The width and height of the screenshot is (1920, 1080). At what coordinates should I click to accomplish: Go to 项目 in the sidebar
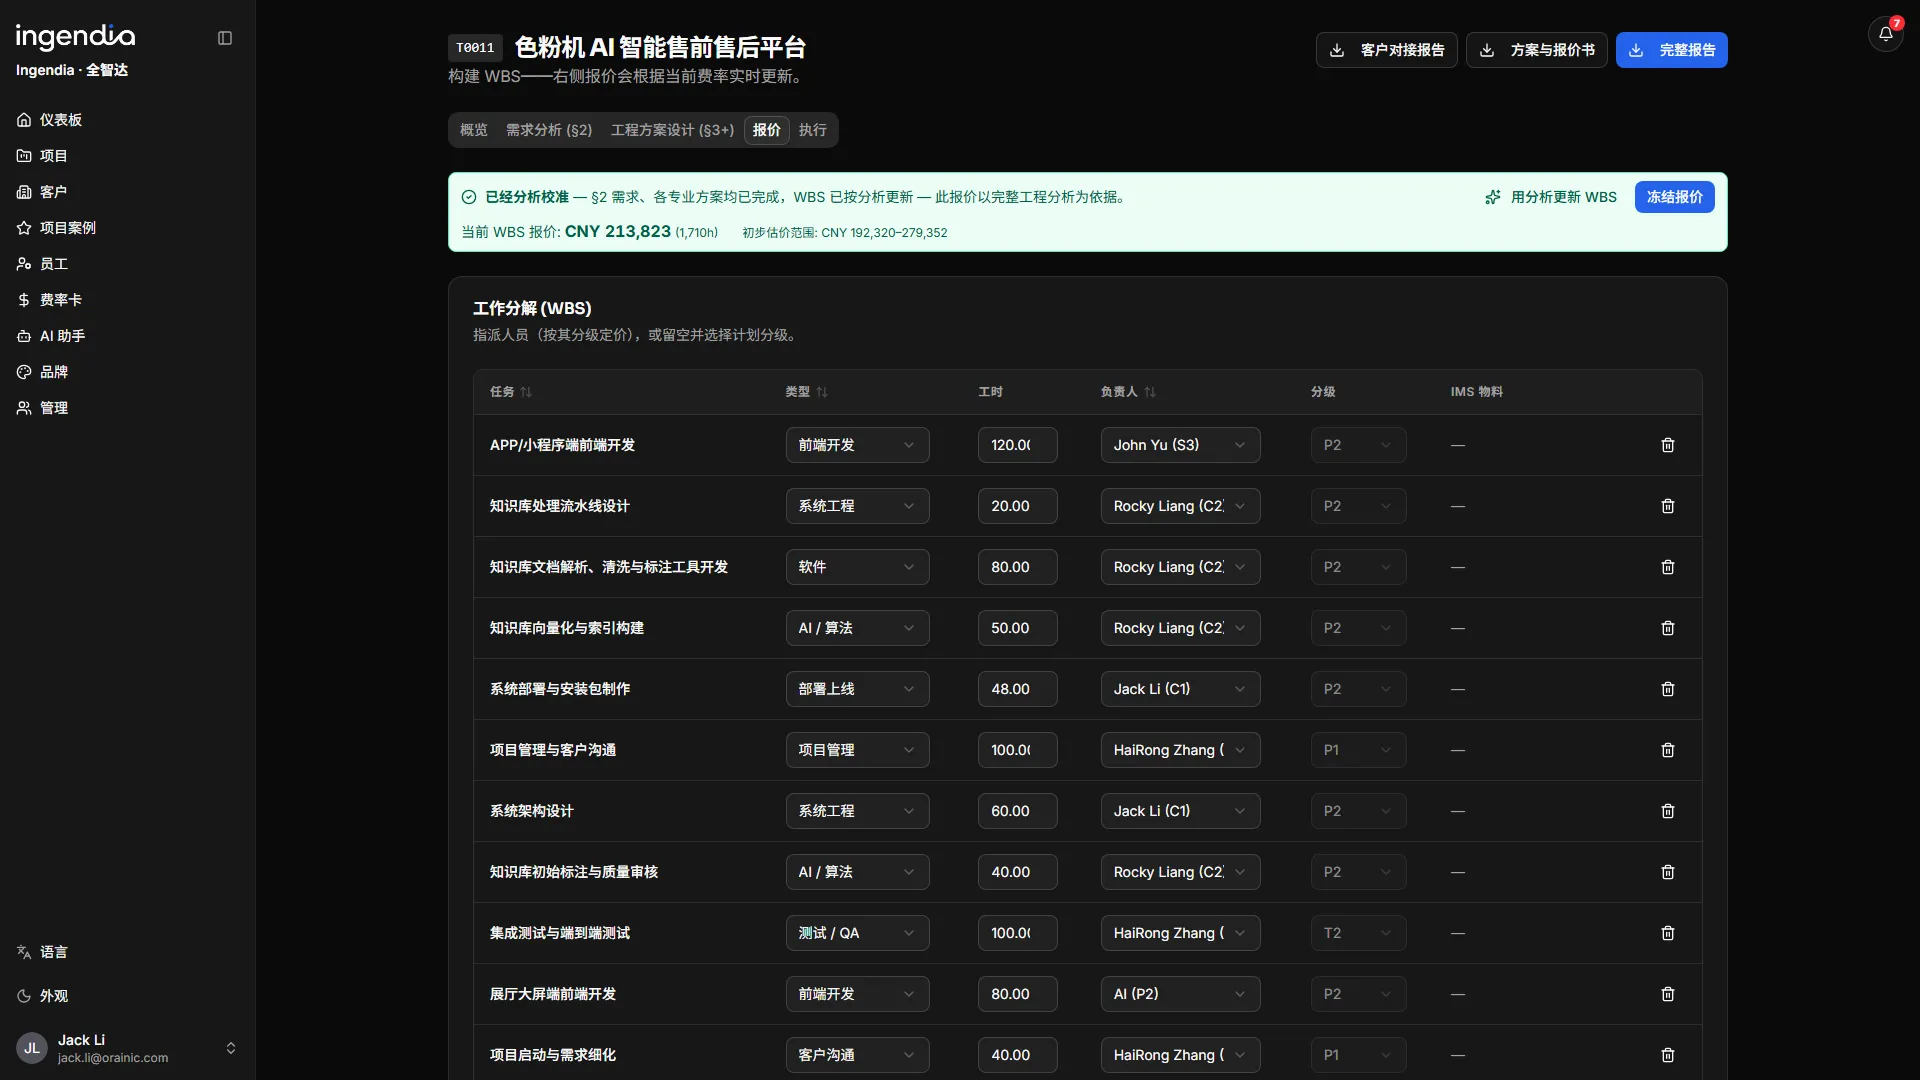127,156
